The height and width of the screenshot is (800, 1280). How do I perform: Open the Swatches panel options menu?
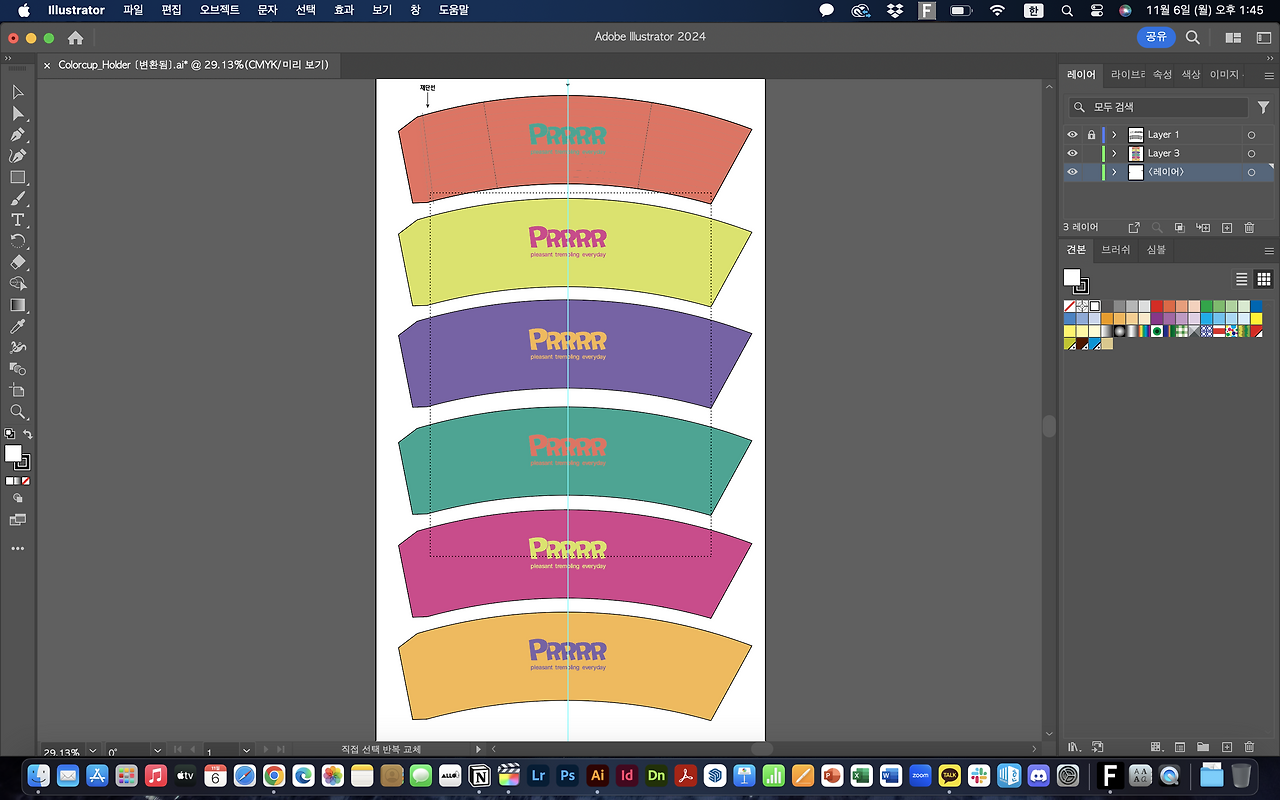(1269, 250)
